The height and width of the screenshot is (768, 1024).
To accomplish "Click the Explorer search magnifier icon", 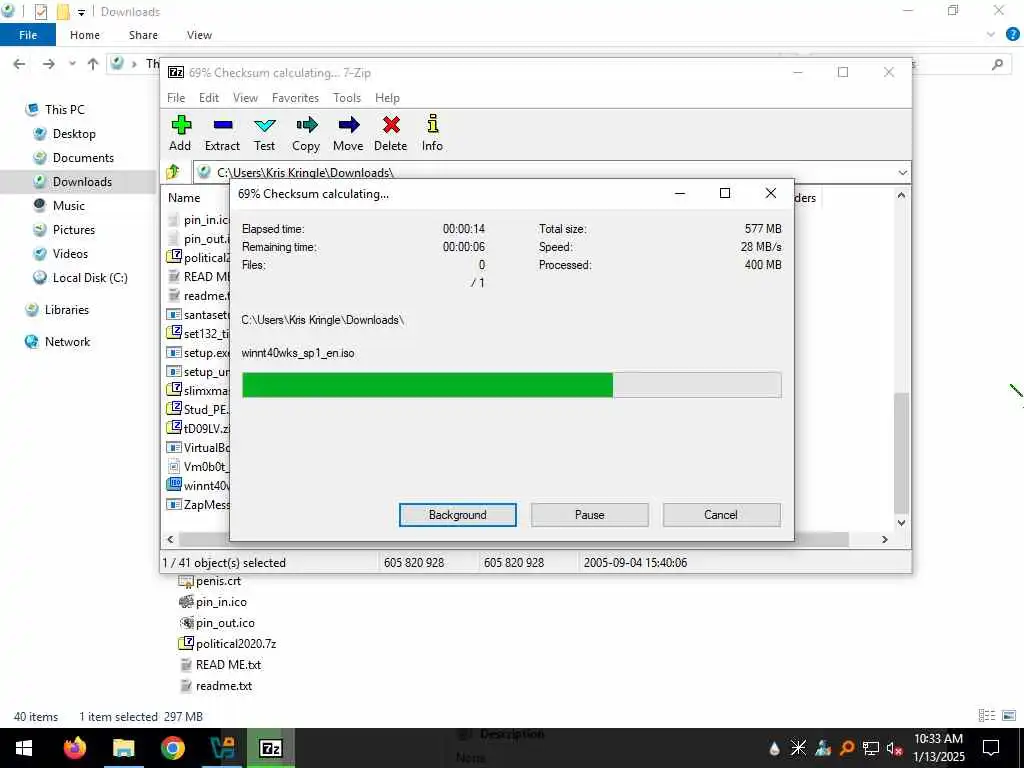I will (997, 64).
